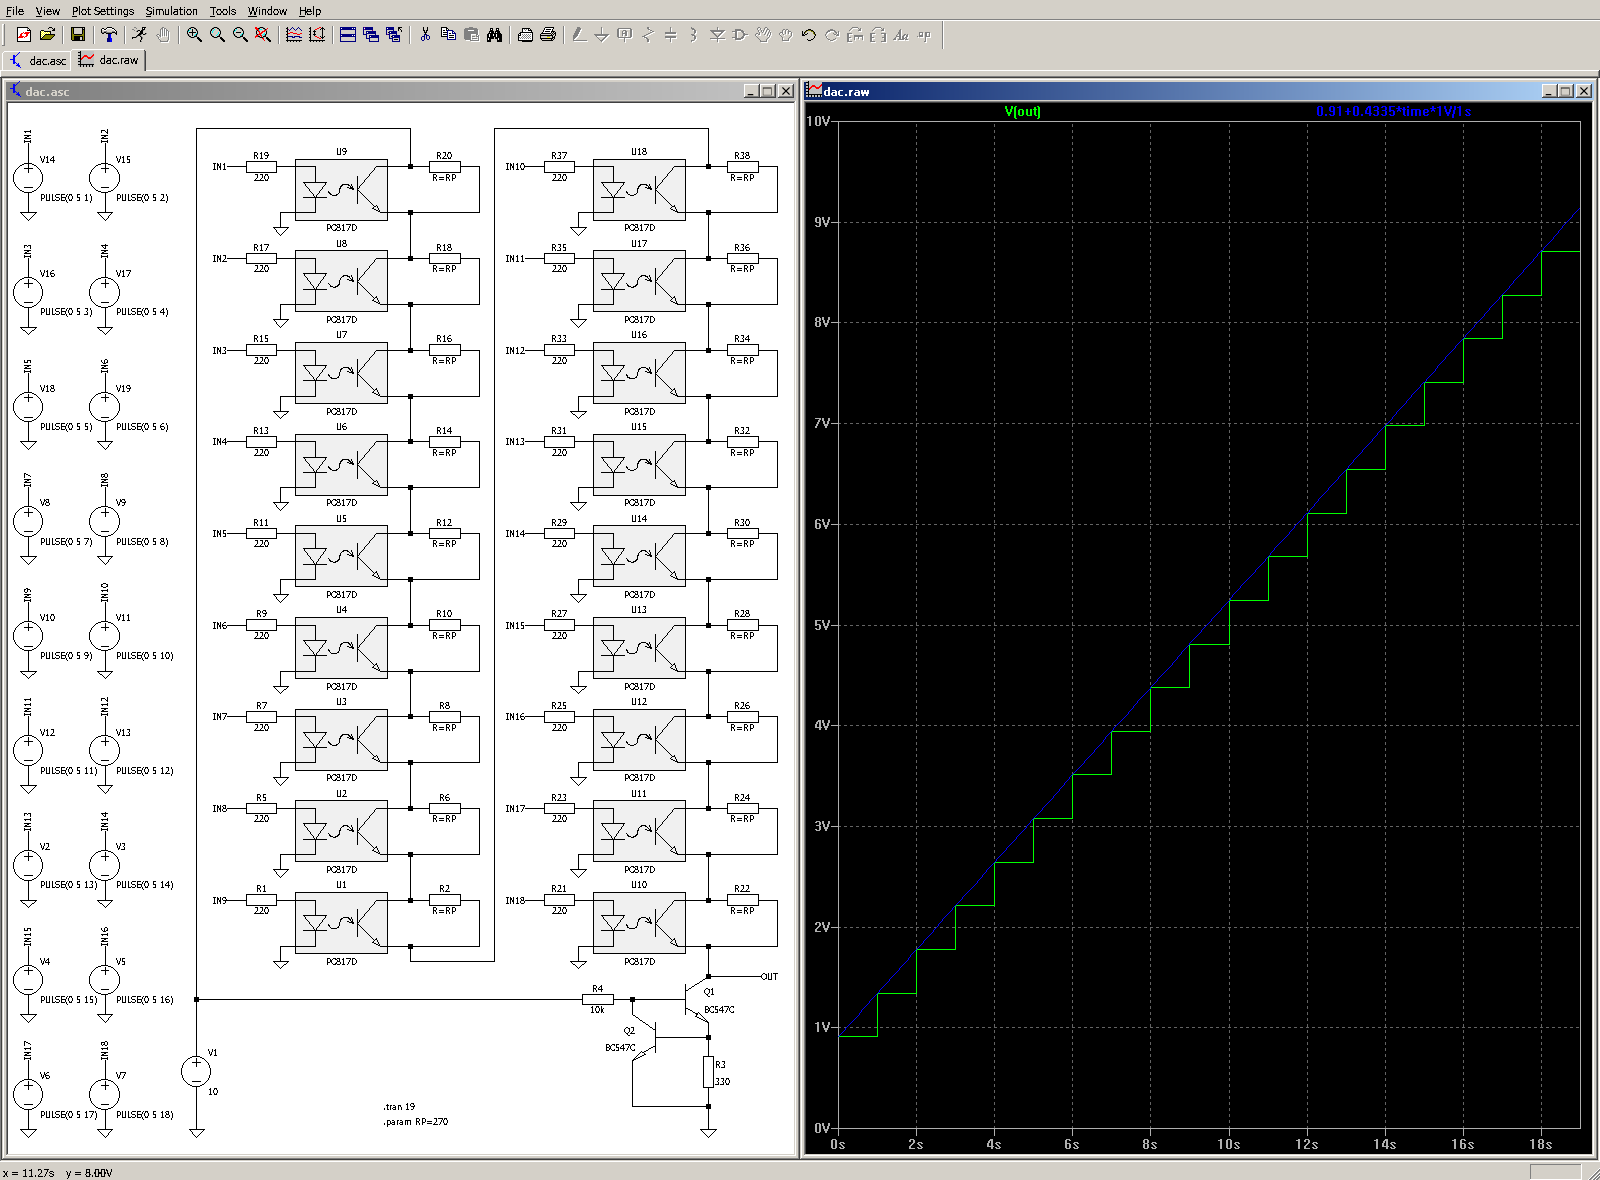This screenshot has width=1600, height=1180.
Task: Click the Cut scissors icon
Action: click(x=425, y=35)
